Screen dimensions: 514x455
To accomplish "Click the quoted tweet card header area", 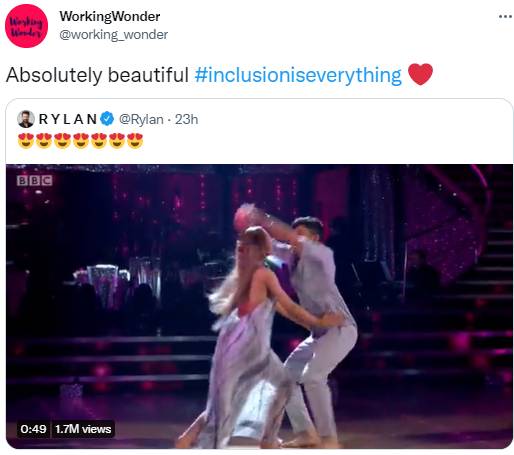I will pyautogui.click(x=259, y=131).
